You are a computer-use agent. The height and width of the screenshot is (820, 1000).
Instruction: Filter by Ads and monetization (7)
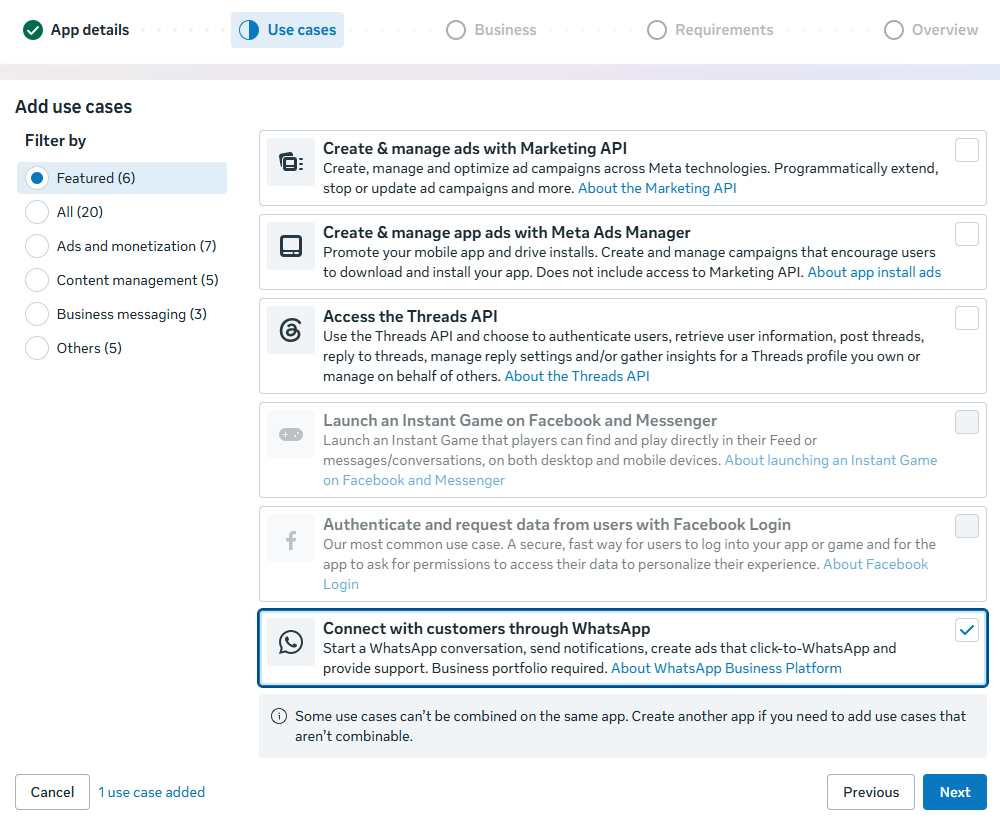(121, 246)
